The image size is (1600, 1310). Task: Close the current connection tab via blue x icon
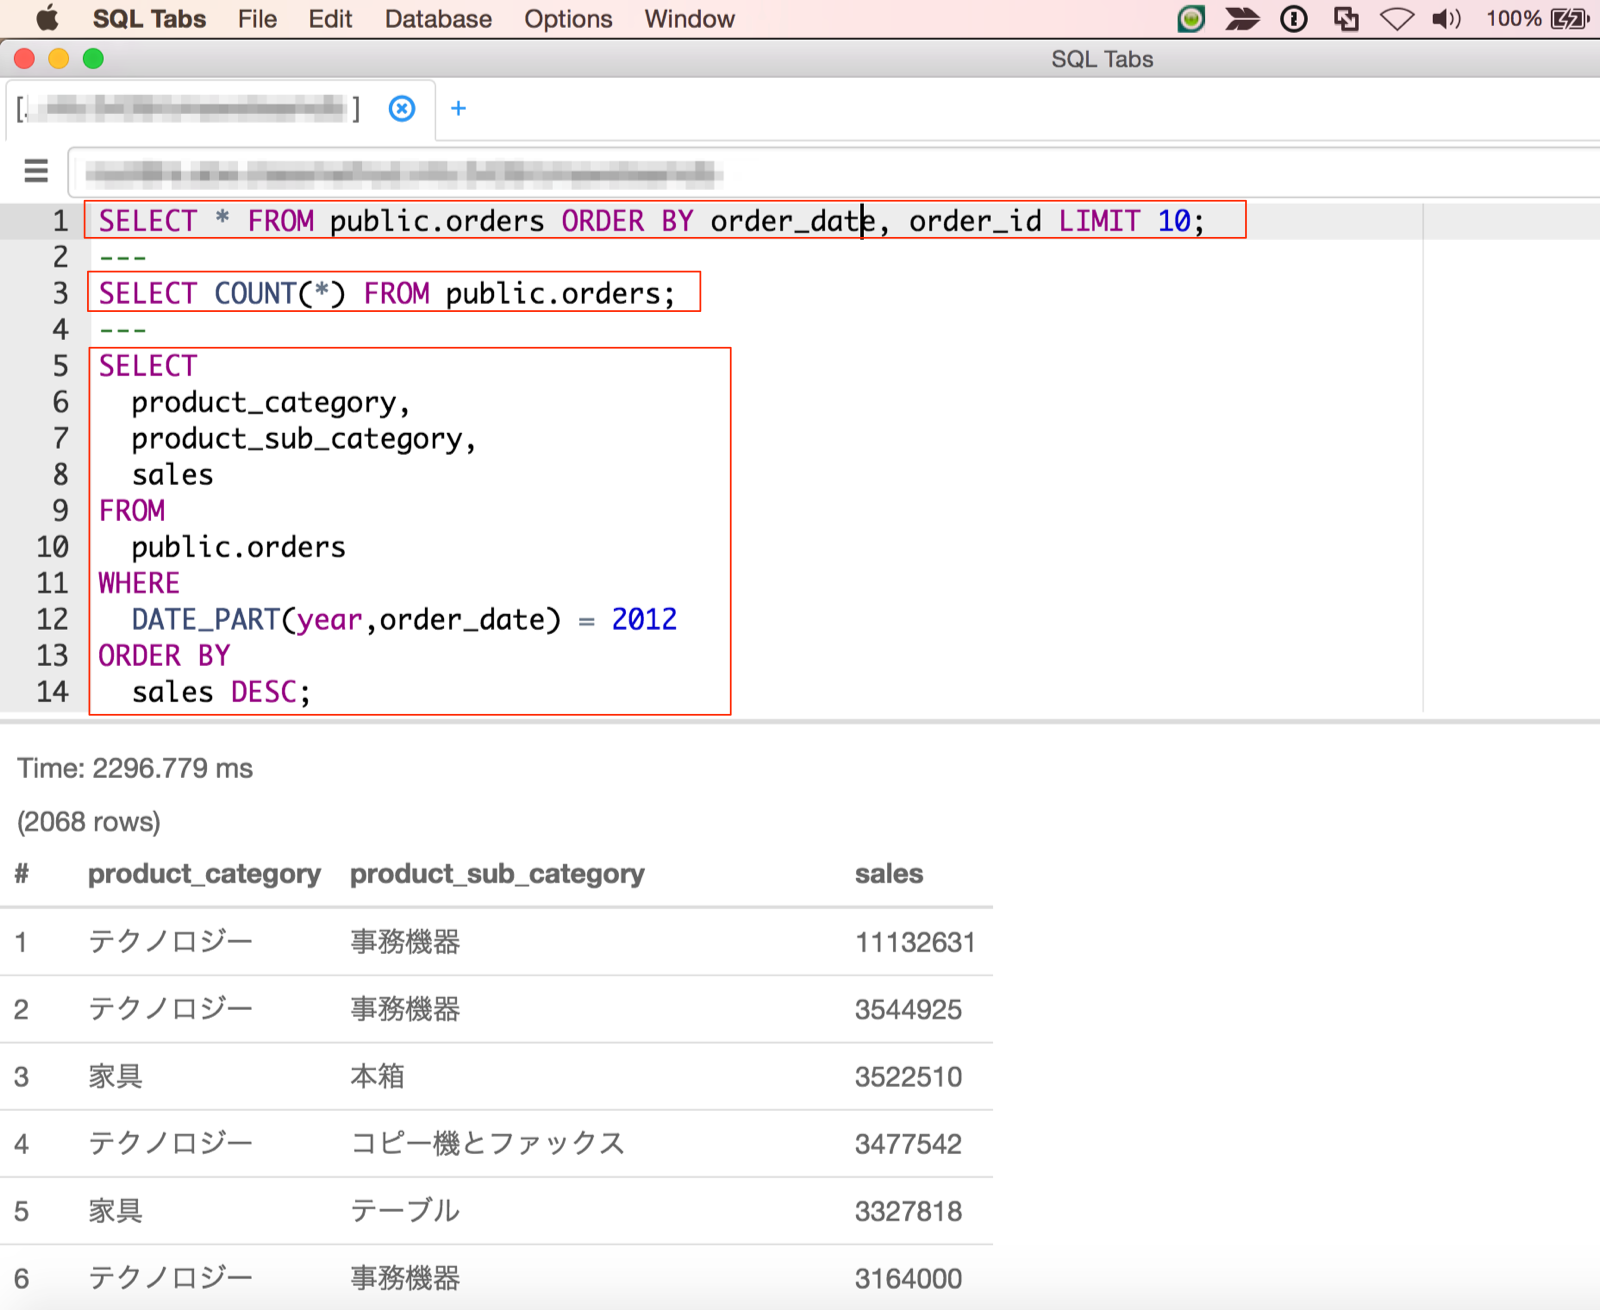click(401, 110)
